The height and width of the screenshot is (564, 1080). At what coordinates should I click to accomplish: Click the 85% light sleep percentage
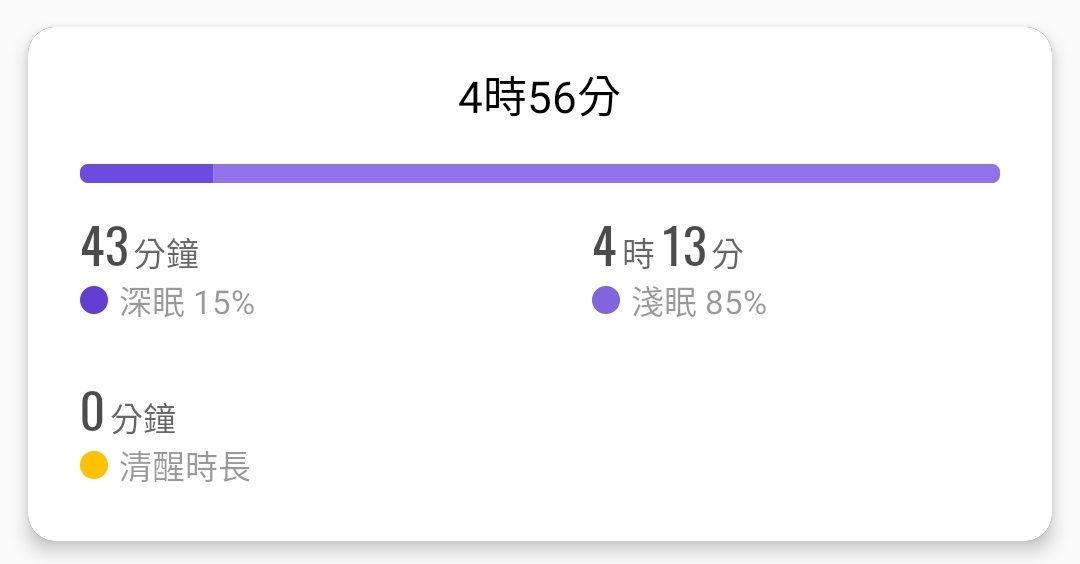click(736, 303)
